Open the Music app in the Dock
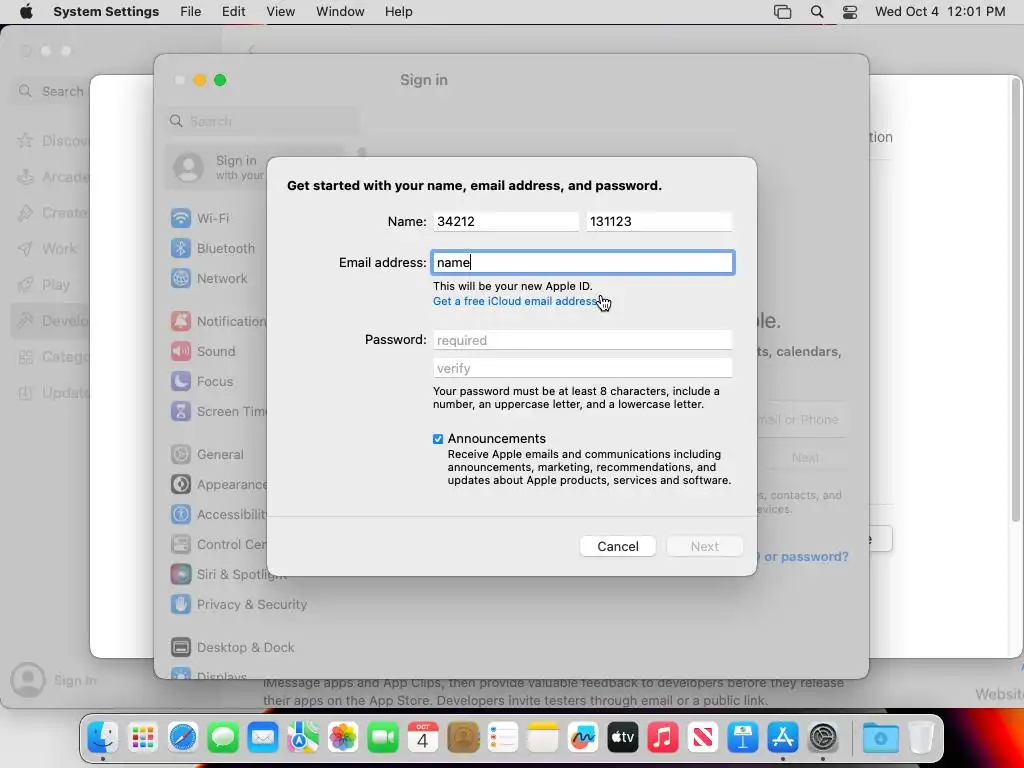The width and height of the screenshot is (1024, 768). 663,738
